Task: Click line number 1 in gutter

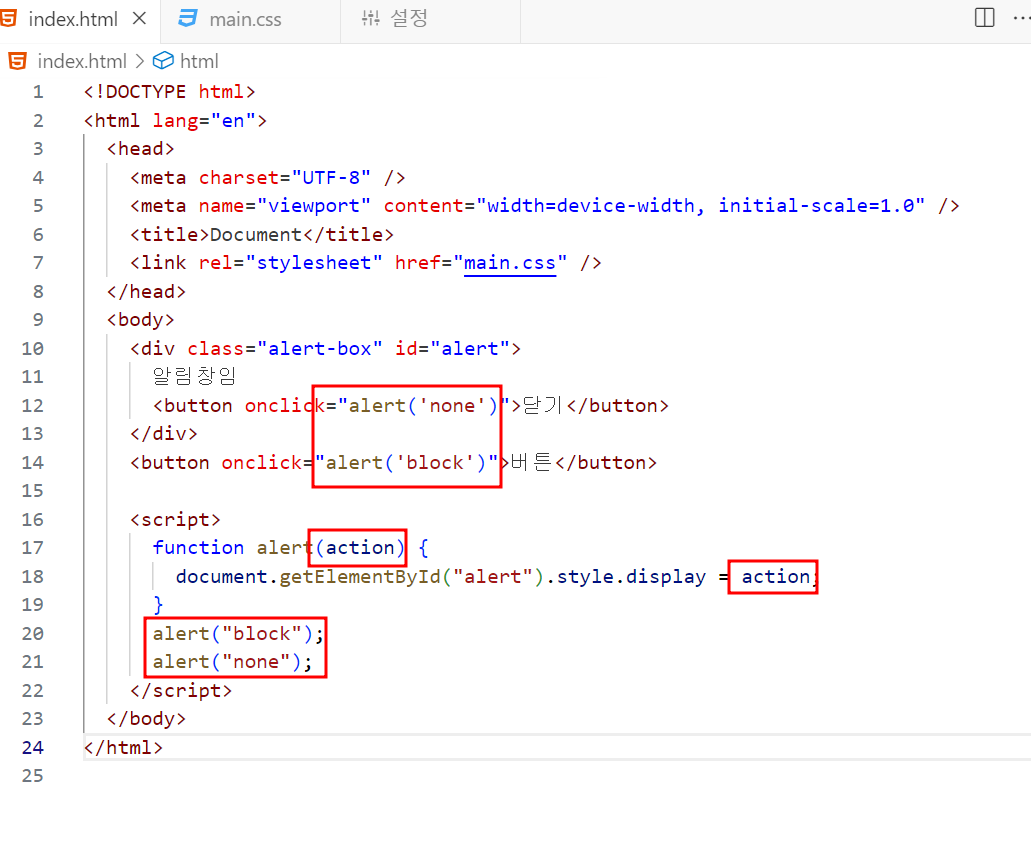Action: [38, 92]
